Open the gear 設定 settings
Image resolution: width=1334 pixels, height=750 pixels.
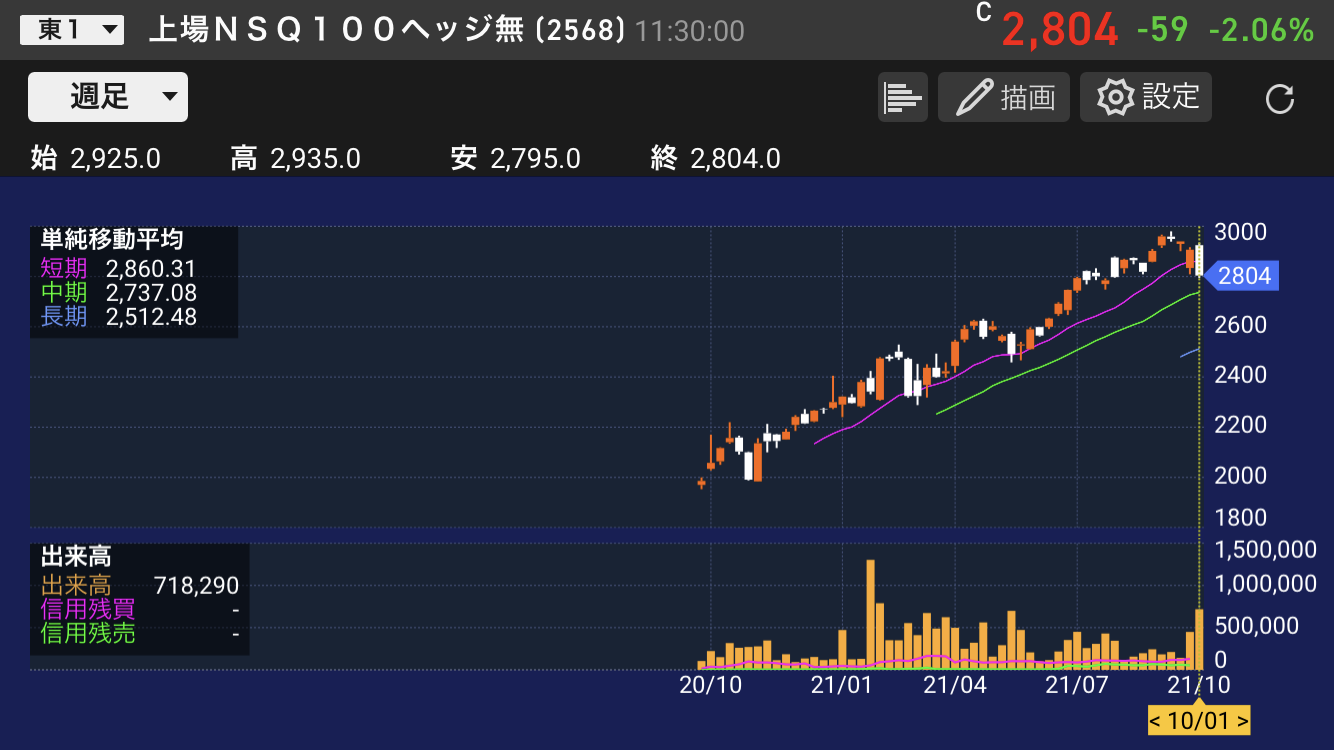pyautogui.click(x=1146, y=98)
